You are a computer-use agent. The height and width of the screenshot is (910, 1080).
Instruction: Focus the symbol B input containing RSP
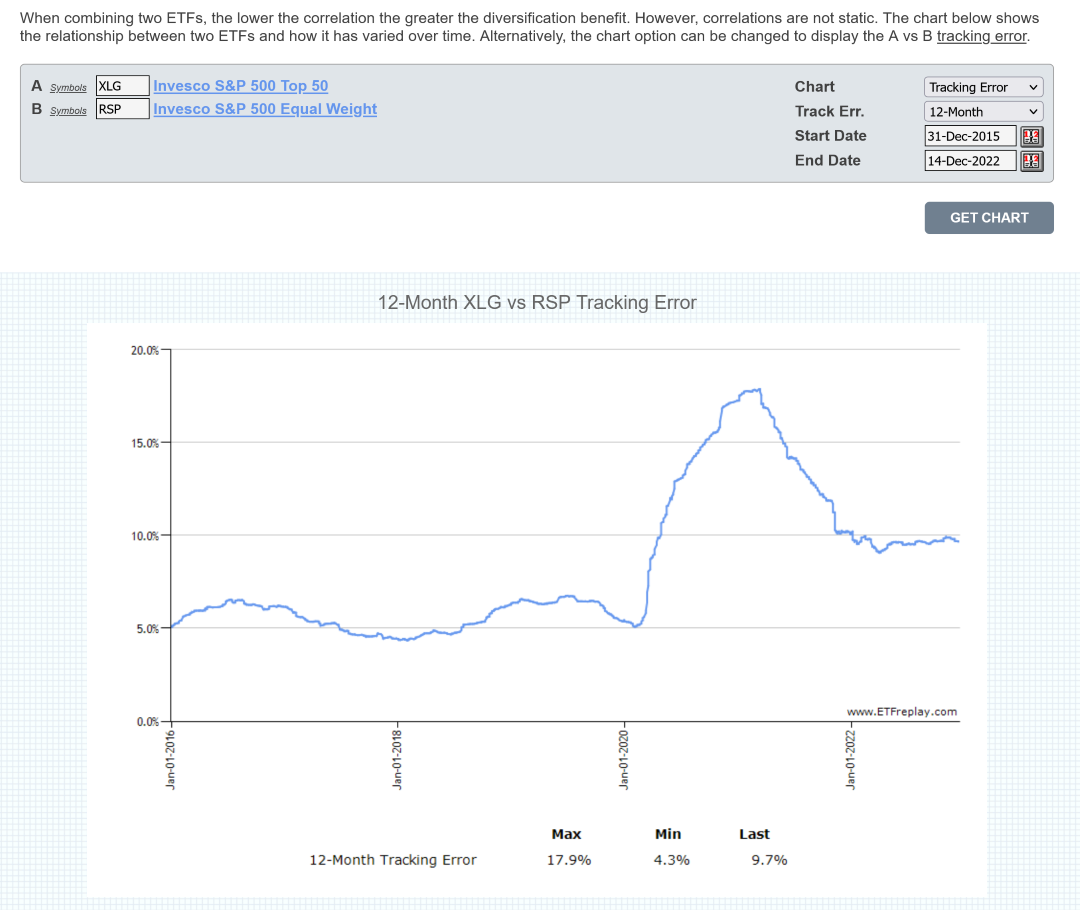(x=122, y=109)
